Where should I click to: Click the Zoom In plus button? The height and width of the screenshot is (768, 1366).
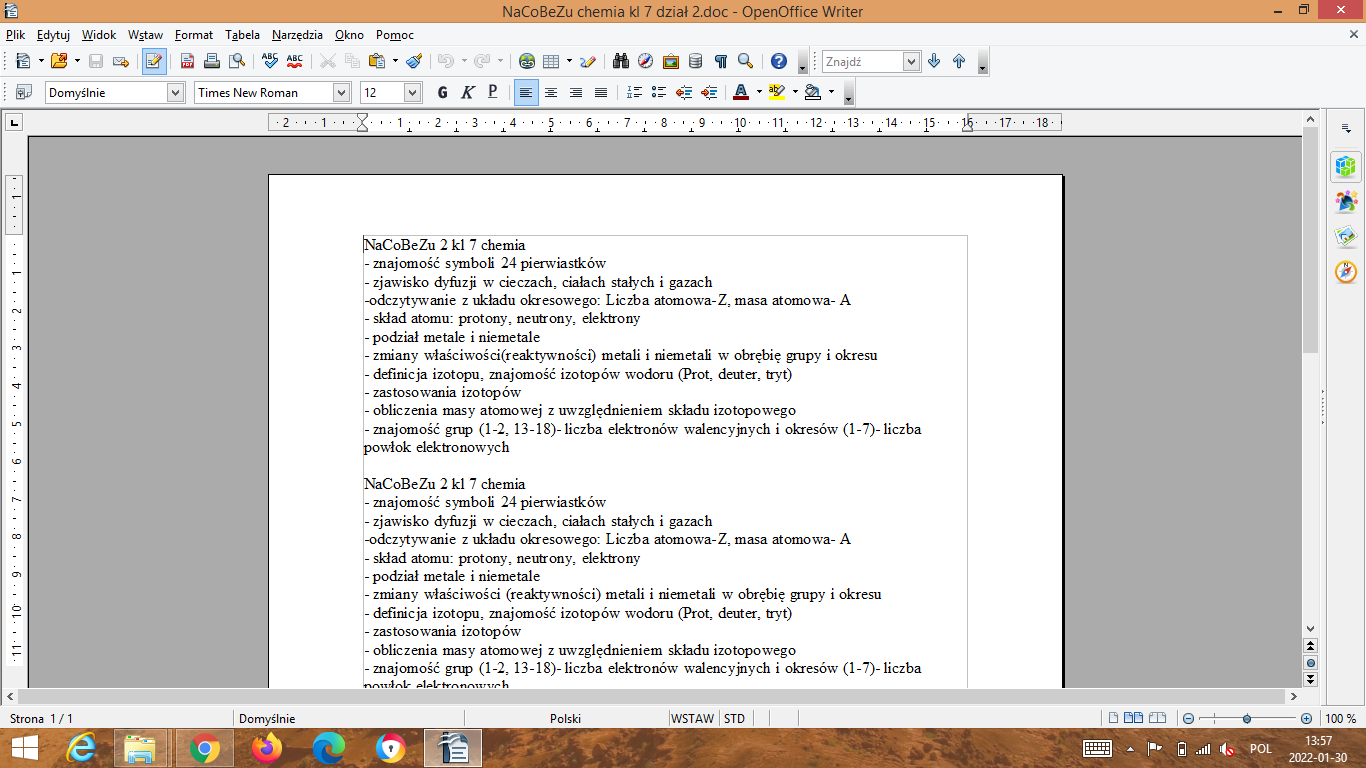pyautogui.click(x=1306, y=718)
